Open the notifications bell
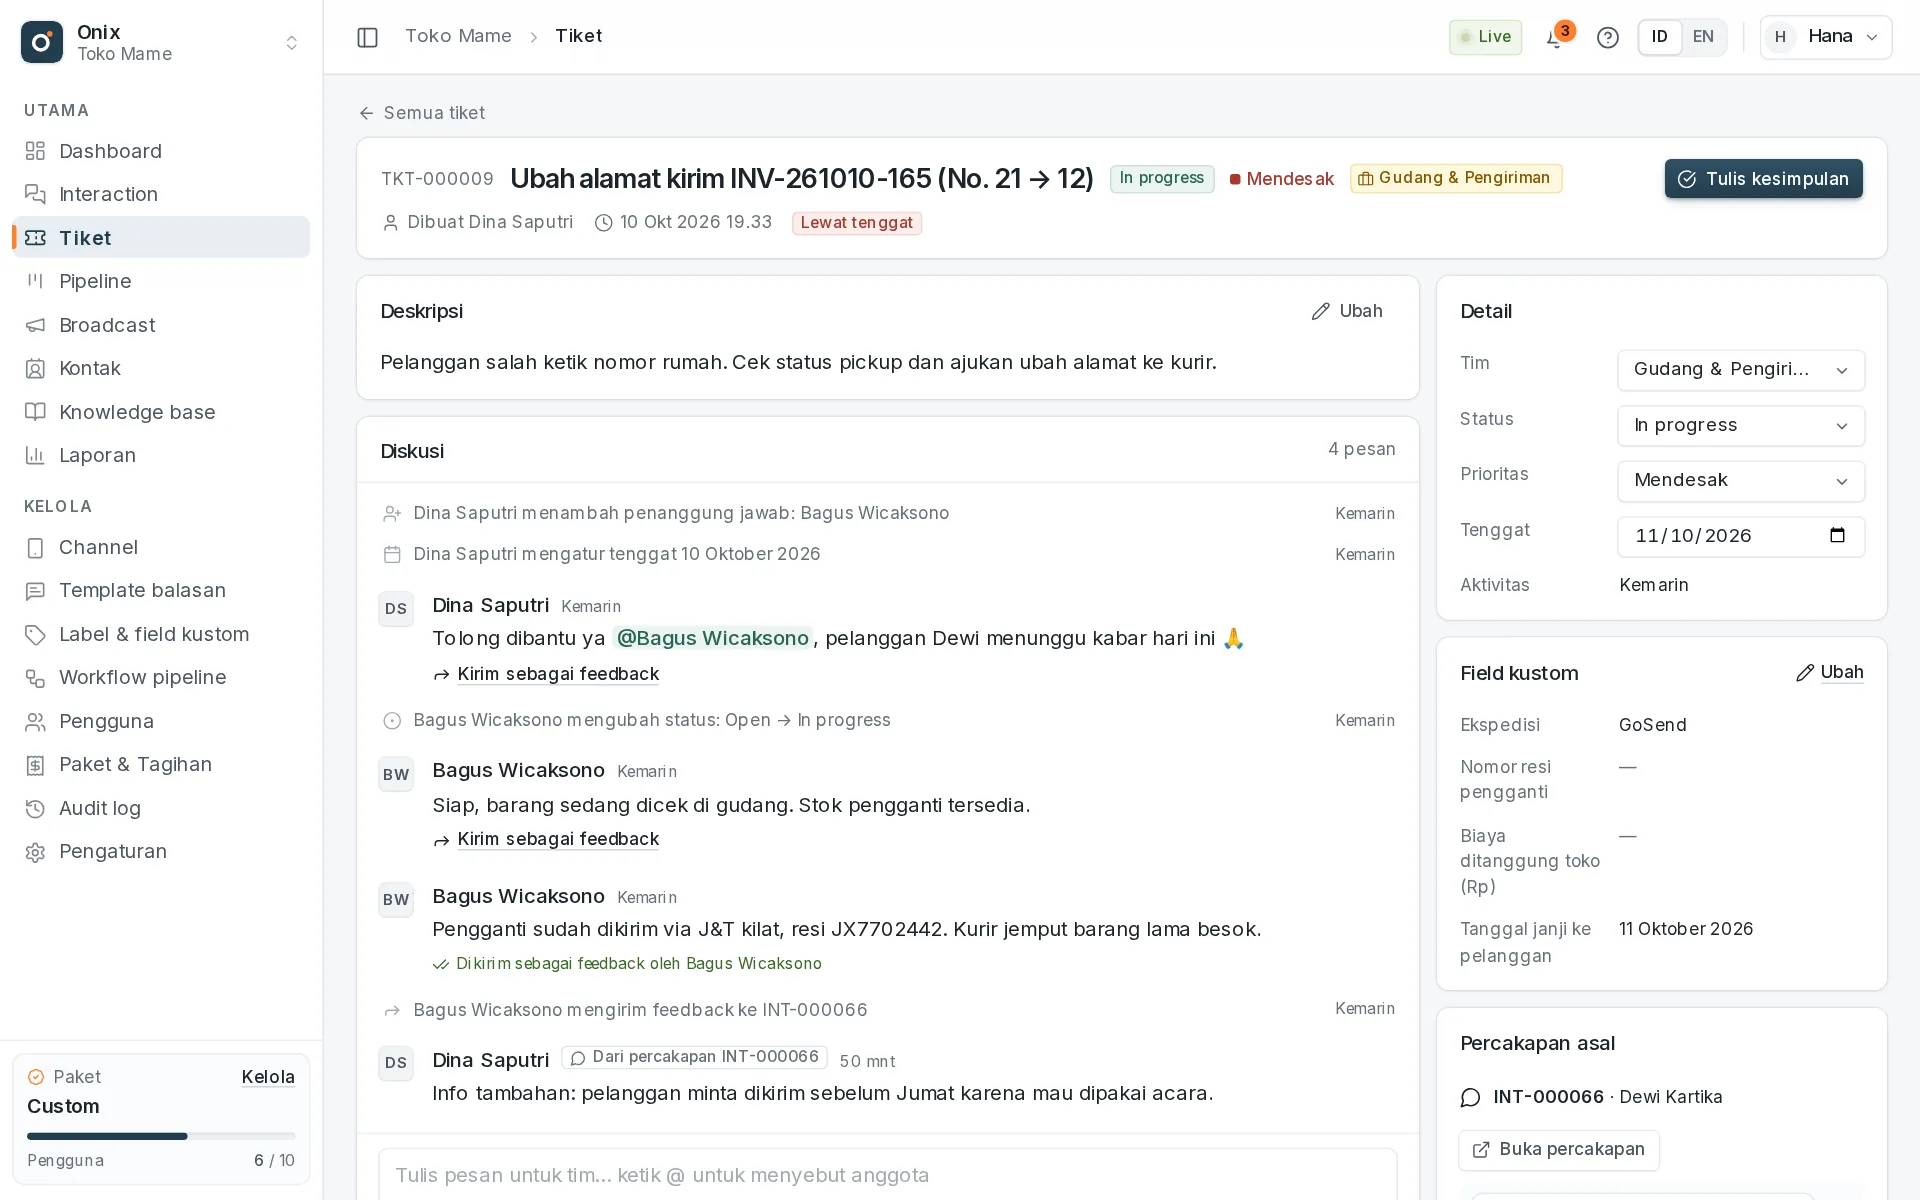Image resolution: width=1920 pixels, height=1200 pixels. tap(1555, 38)
